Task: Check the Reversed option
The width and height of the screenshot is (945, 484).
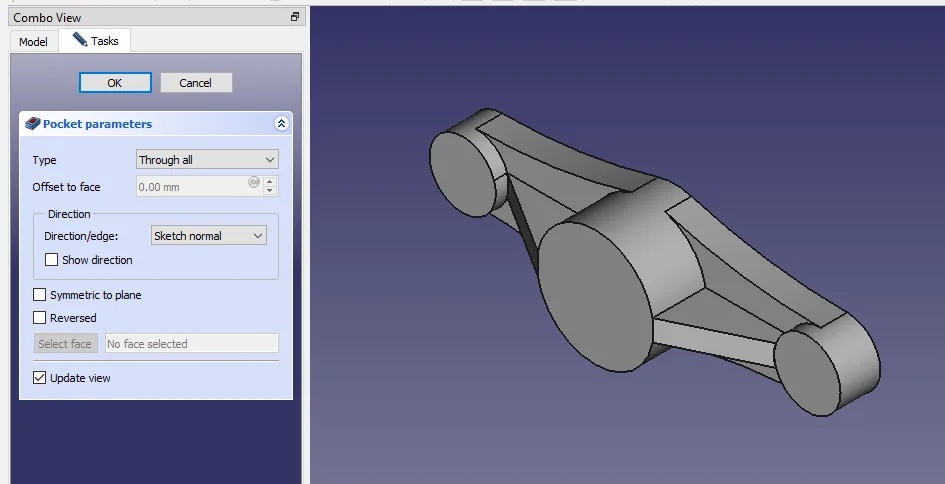Action: pos(40,318)
